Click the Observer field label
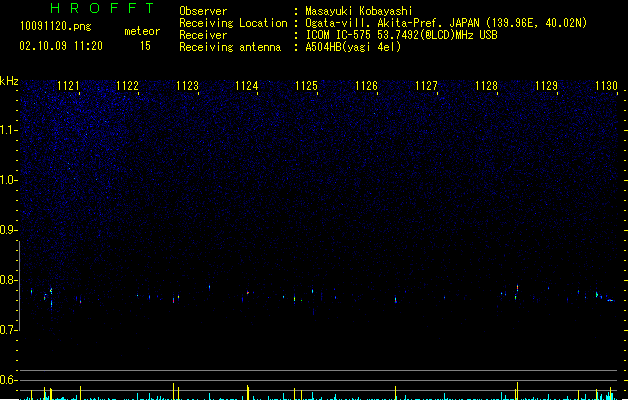This screenshot has width=629, height=400. point(203,11)
